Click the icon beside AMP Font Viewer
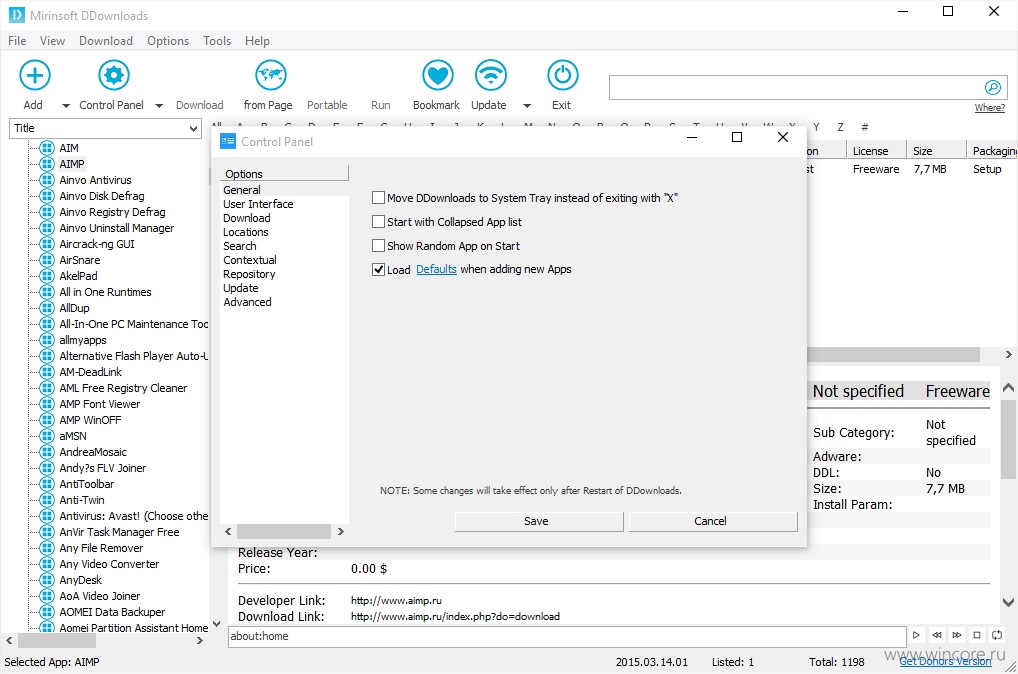This screenshot has height=674, width=1018. click(x=47, y=404)
